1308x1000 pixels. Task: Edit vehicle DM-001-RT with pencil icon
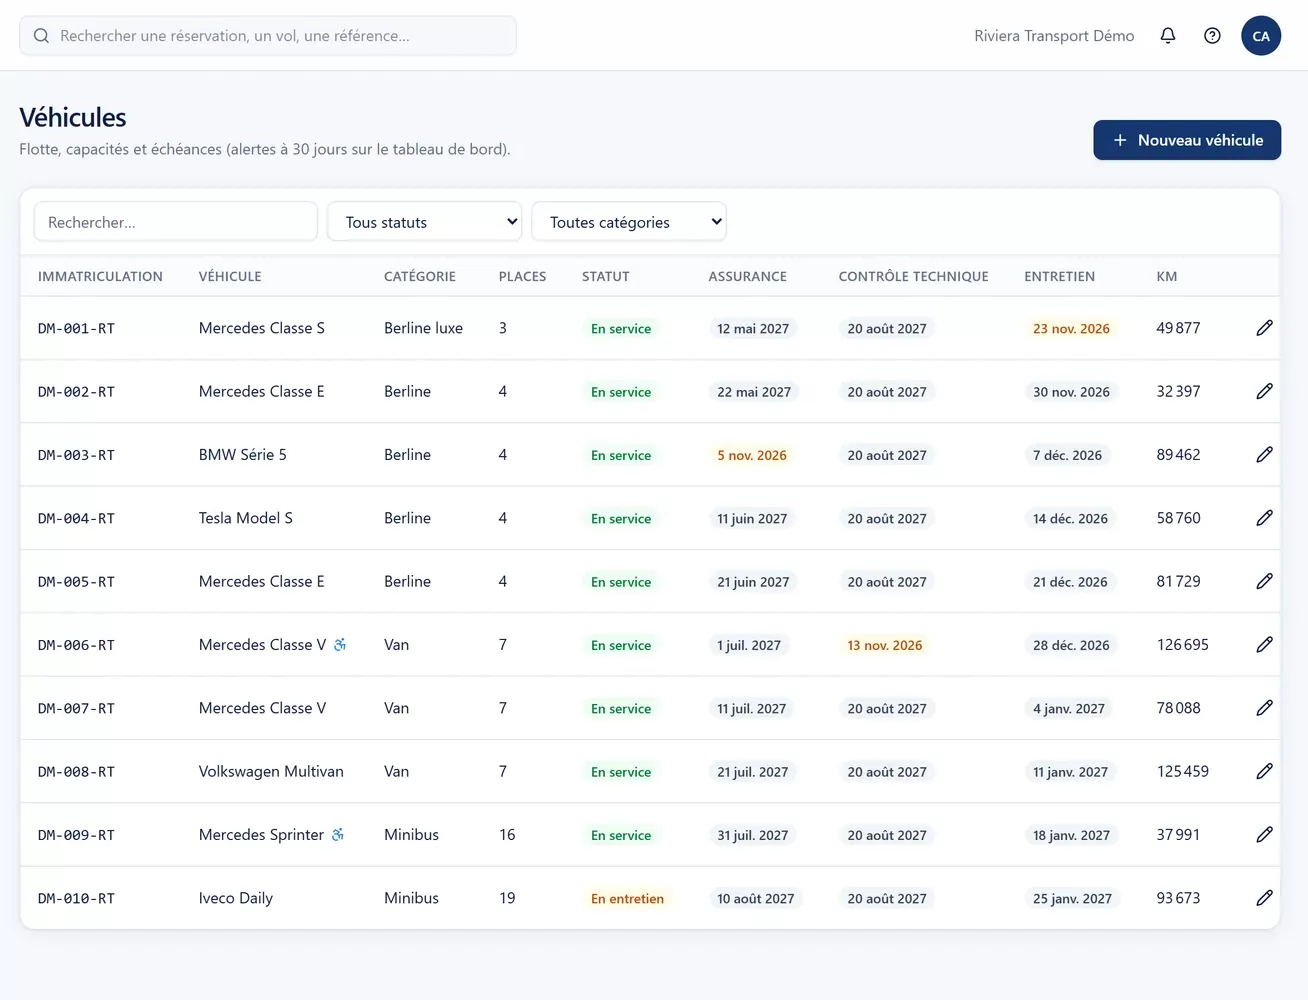click(x=1264, y=328)
